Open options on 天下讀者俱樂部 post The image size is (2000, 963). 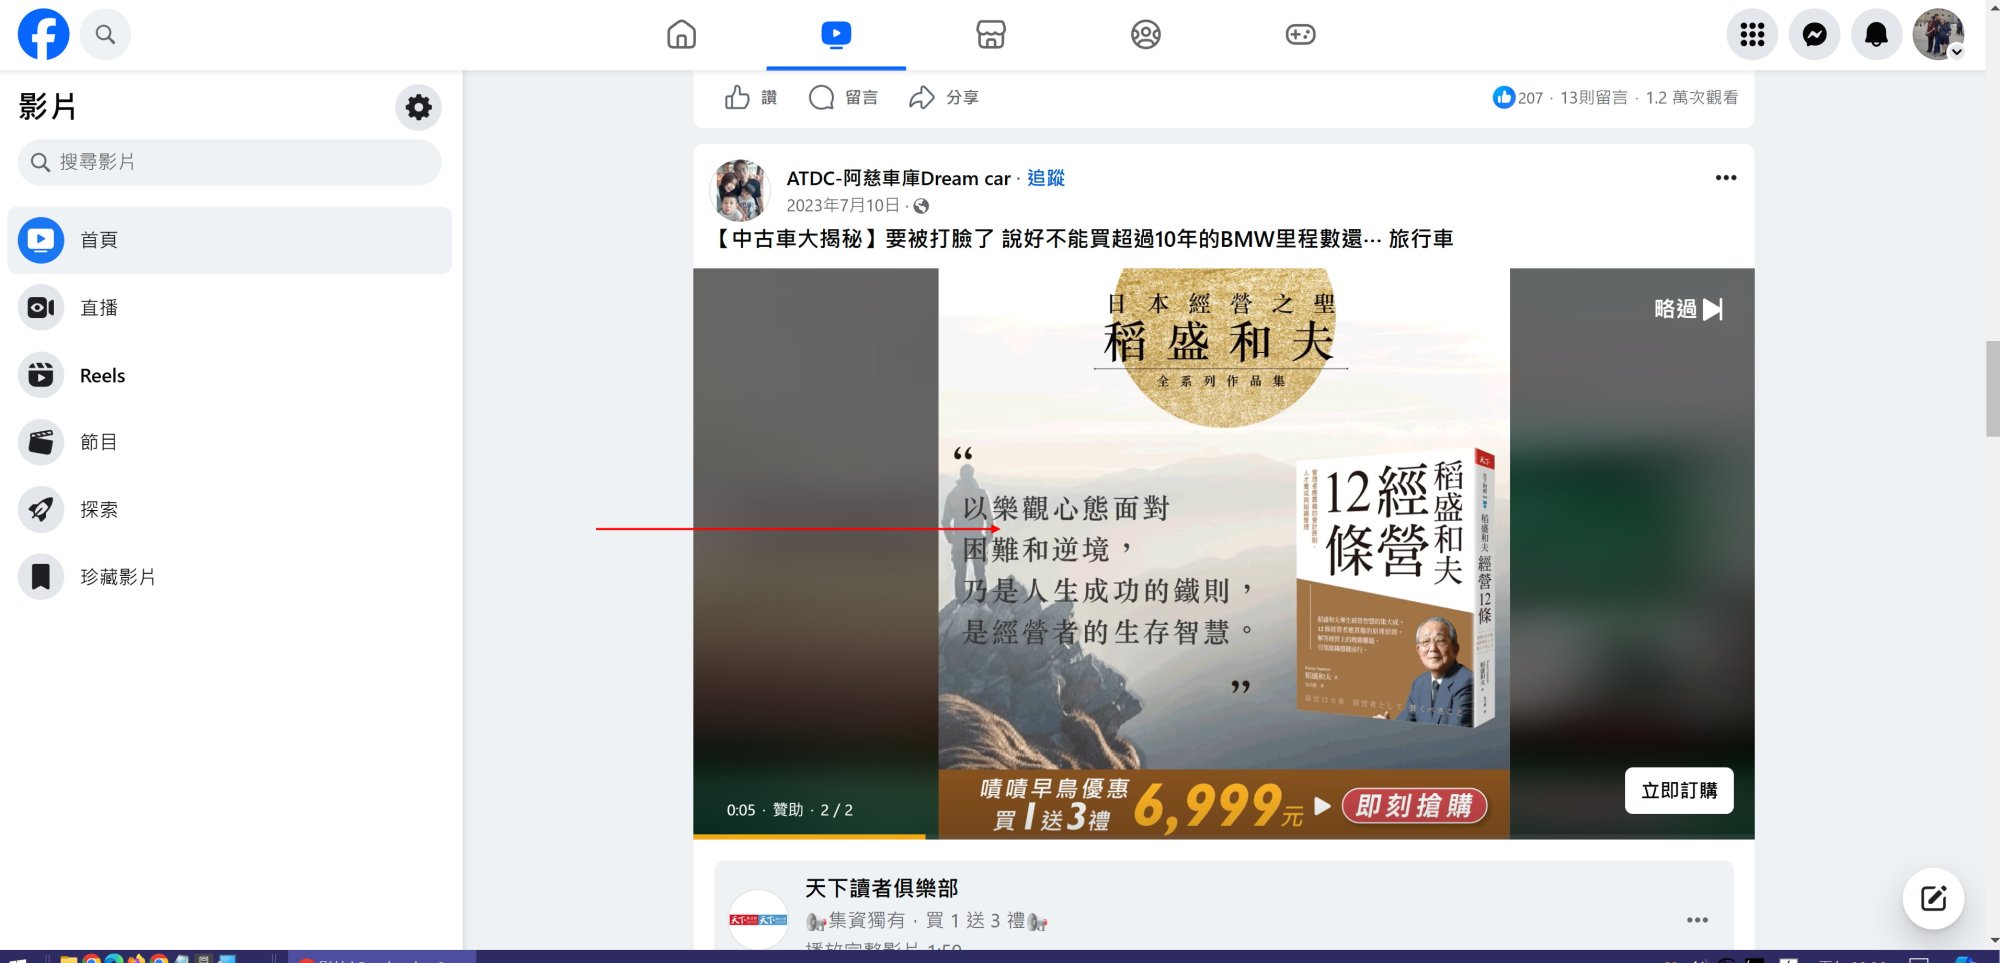1697,920
